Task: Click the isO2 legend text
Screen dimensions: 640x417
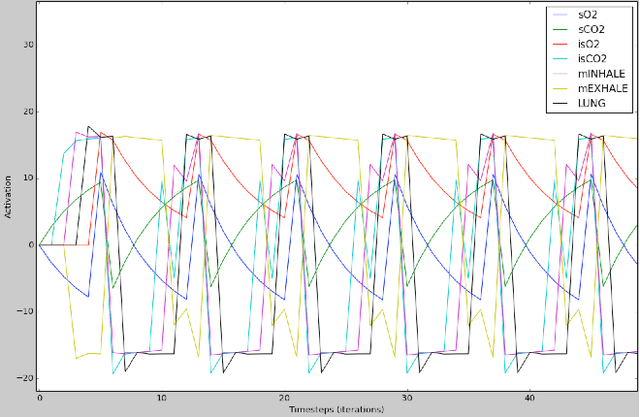Action: click(x=588, y=44)
